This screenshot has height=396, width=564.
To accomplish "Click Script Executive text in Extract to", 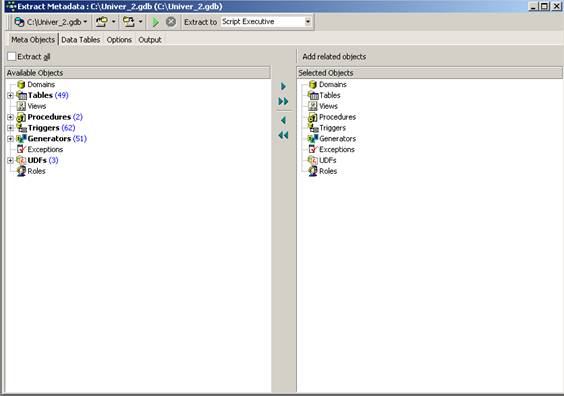I will 248,22.
